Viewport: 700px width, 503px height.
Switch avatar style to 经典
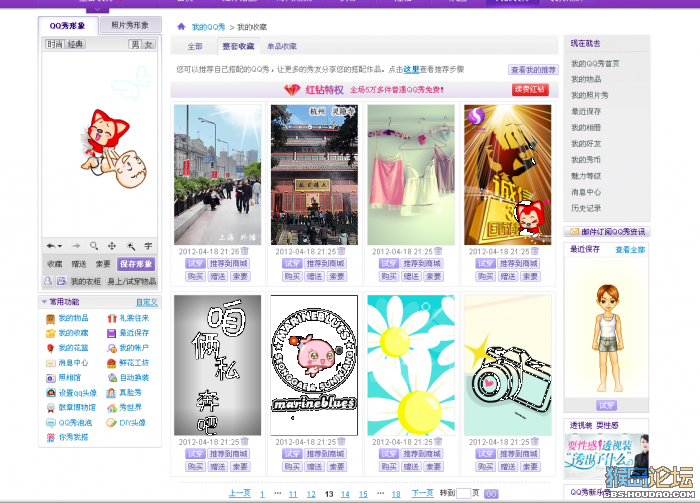coord(75,44)
